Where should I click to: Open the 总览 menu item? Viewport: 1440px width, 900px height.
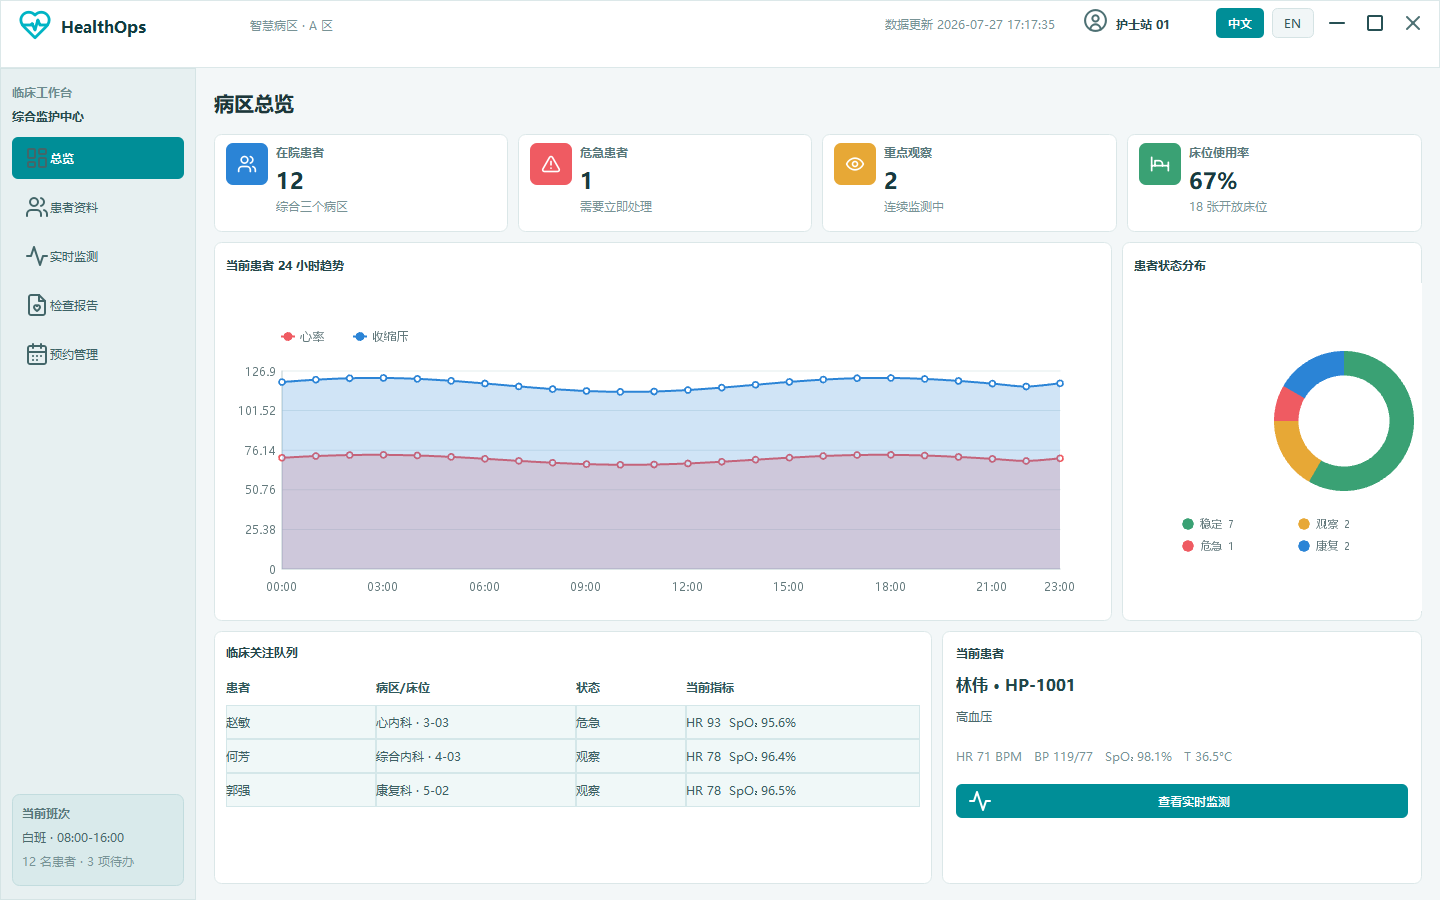pos(98,158)
